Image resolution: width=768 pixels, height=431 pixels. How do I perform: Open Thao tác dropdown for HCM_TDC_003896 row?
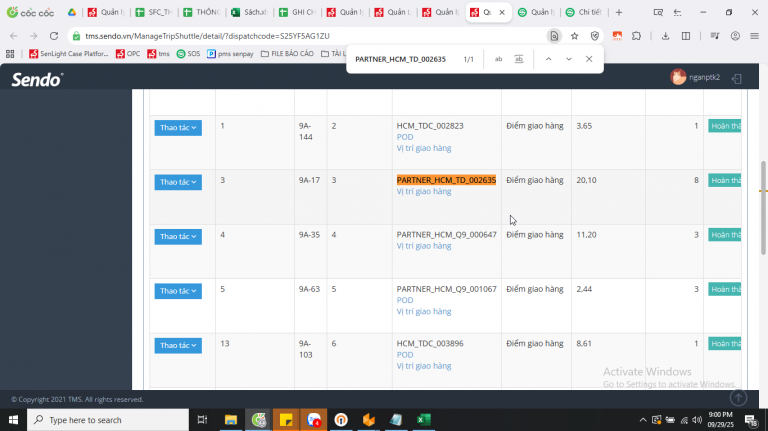178,345
